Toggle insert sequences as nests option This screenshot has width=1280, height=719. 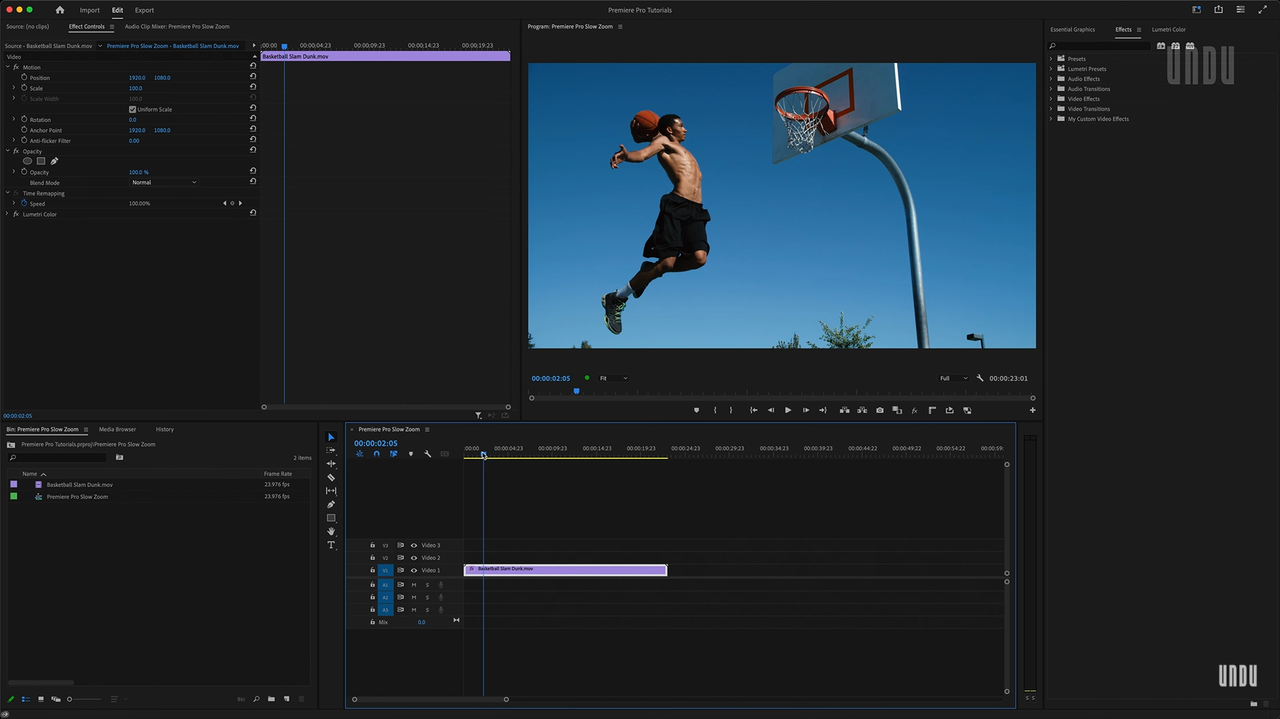coord(360,454)
